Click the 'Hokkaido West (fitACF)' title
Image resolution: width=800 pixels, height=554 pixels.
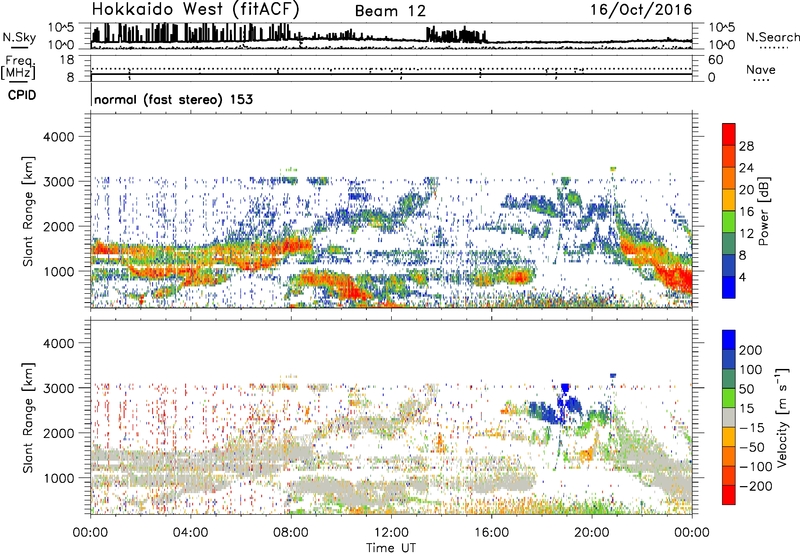pos(195,9)
